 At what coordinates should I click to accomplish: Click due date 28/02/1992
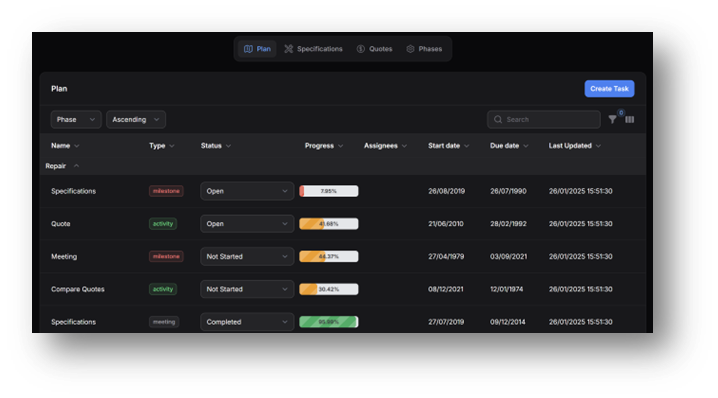coord(508,224)
